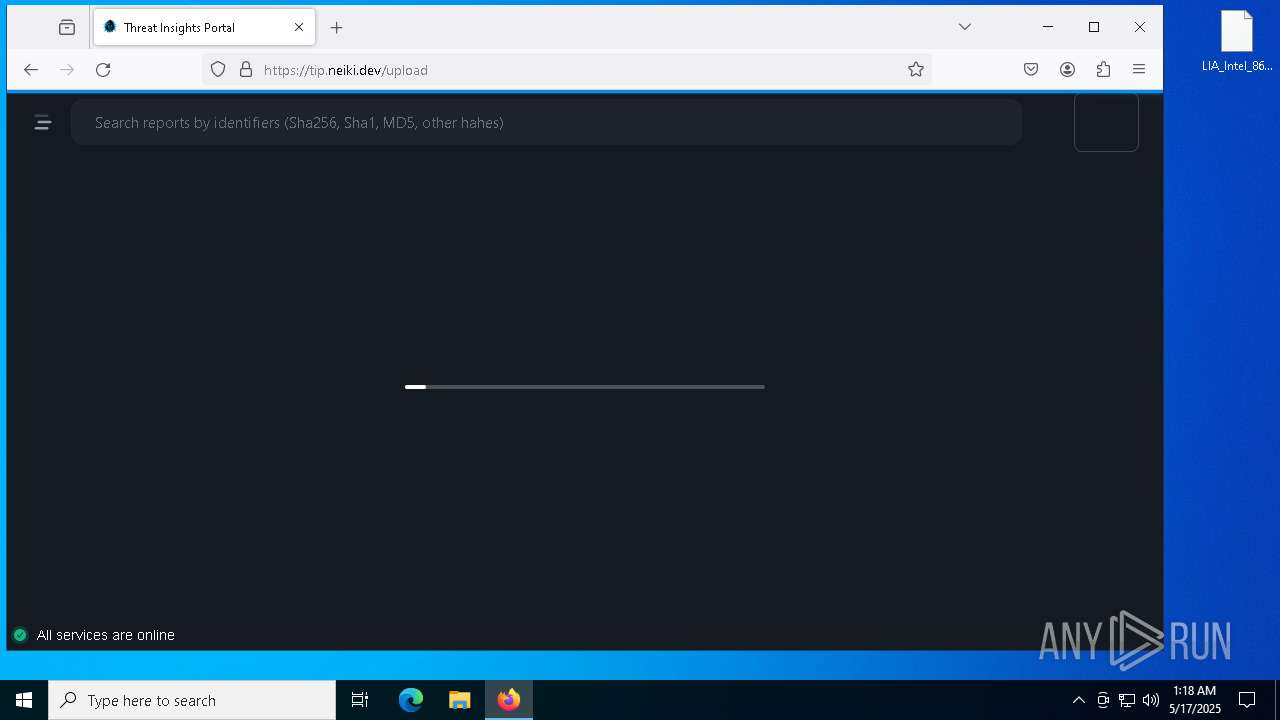Viewport: 1280px width, 720px height.
Task: Launch Microsoft Edge from the taskbar
Action: pyautogui.click(x=411, y=700)
